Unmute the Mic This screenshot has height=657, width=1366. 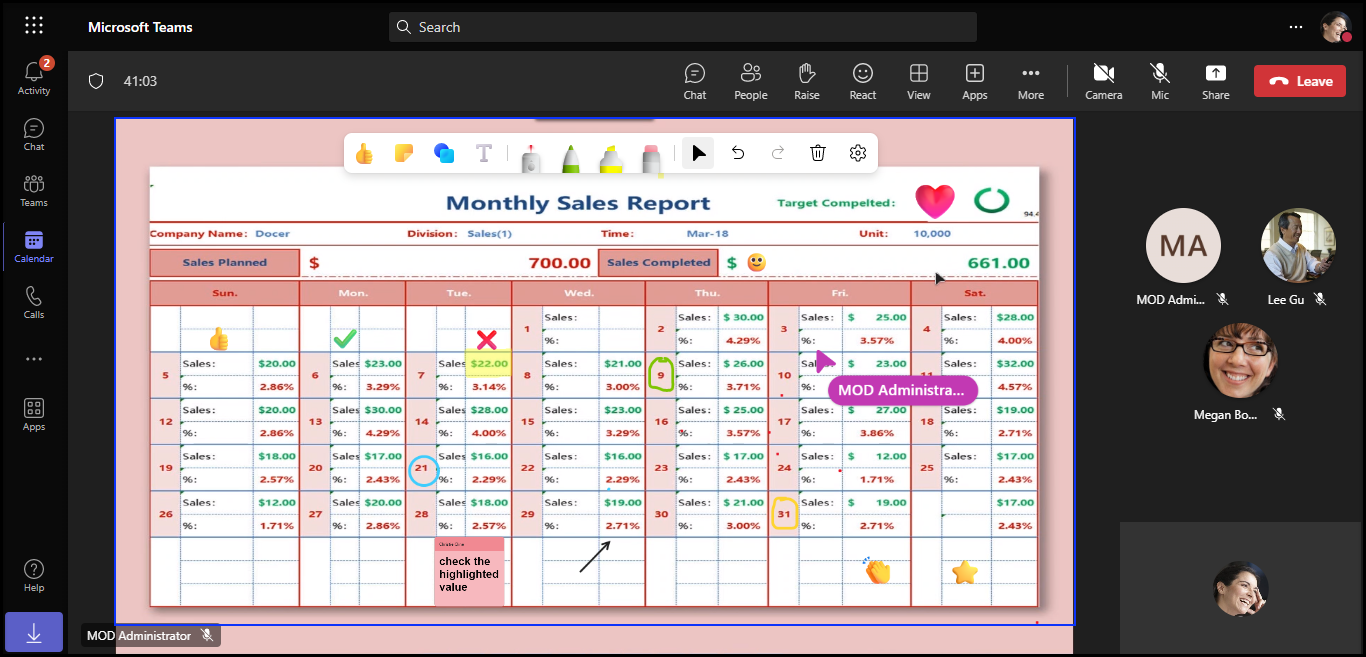tap(1160, 81)
